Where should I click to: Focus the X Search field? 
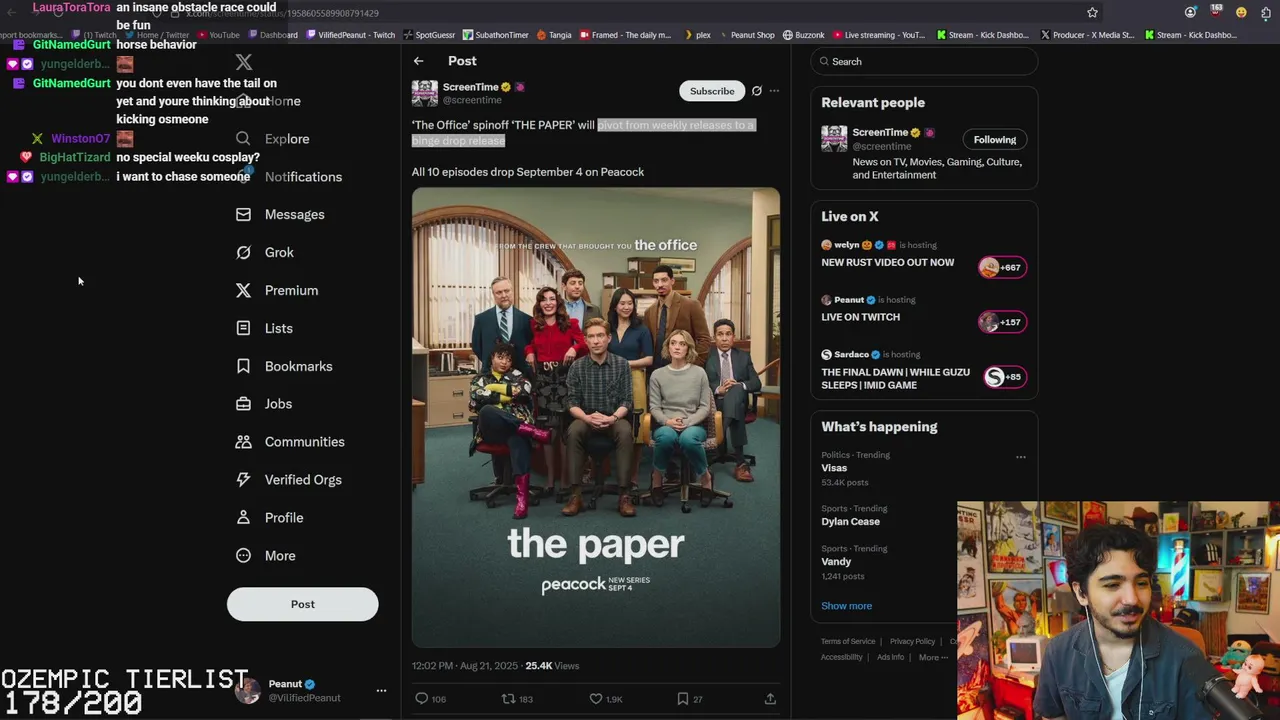pyautogui.click(x=924, y=61)
